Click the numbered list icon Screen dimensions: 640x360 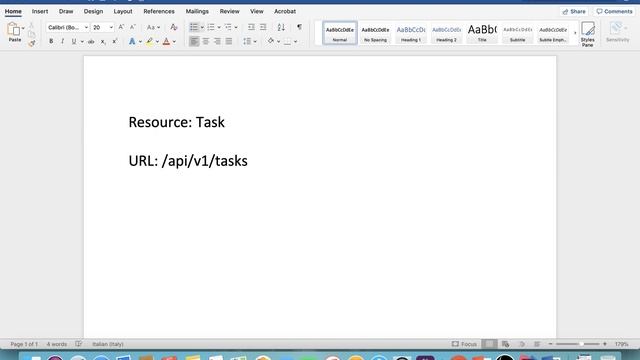pyautogui.click(x=211, y=27)
